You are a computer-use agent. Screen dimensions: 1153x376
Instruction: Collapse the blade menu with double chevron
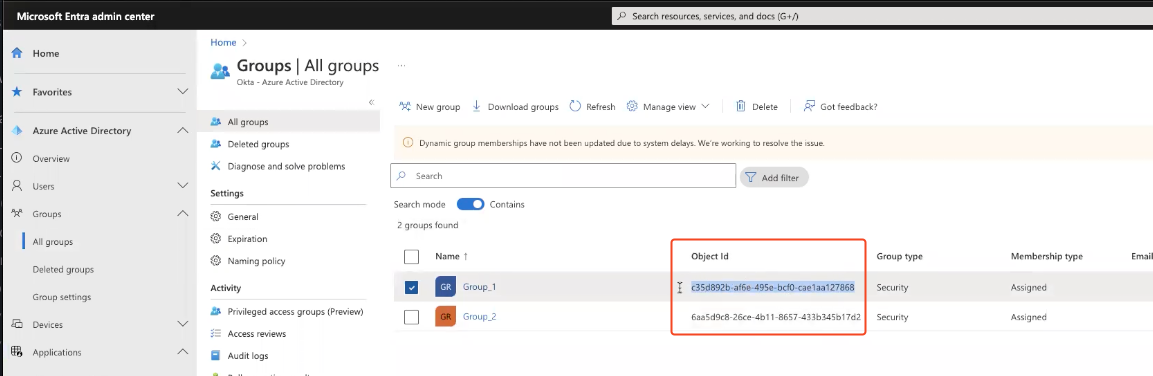click(x=371, y=102)
